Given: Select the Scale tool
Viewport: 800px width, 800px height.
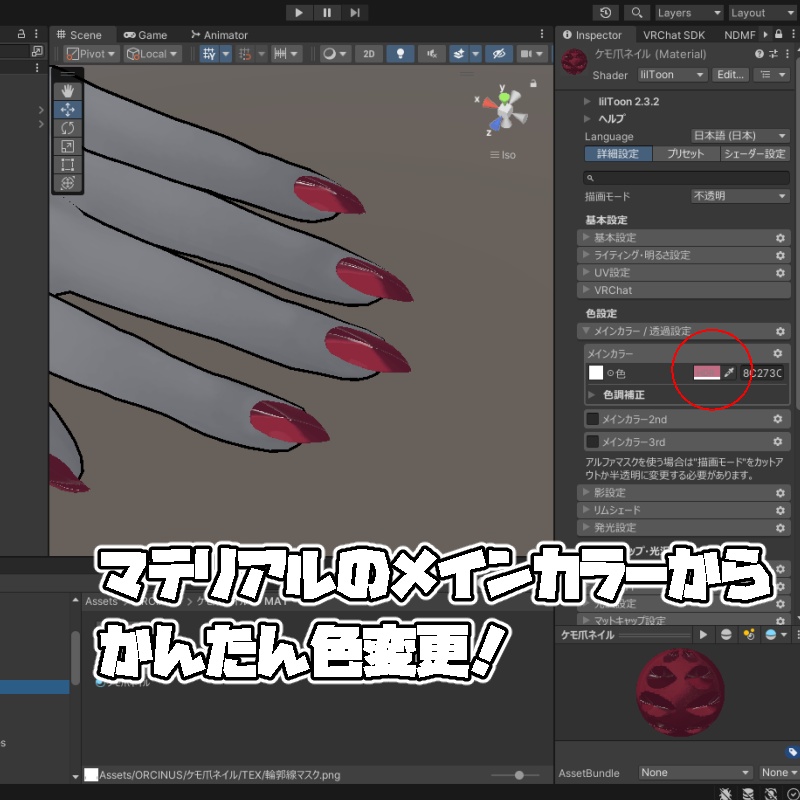Looking at the screenshot, I should (x=67, y=146).
